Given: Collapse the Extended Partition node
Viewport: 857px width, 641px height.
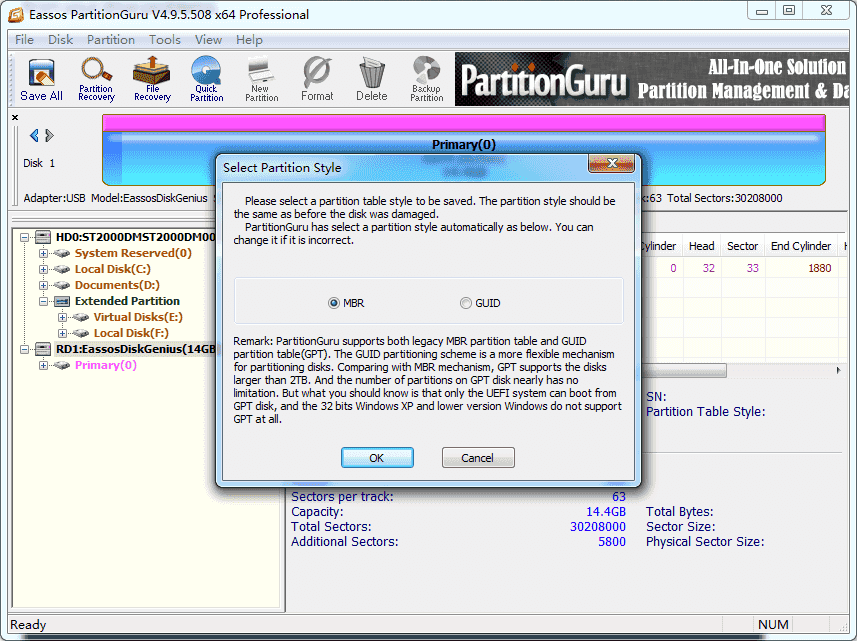Looking at the screenshot, I should [43, 302].
